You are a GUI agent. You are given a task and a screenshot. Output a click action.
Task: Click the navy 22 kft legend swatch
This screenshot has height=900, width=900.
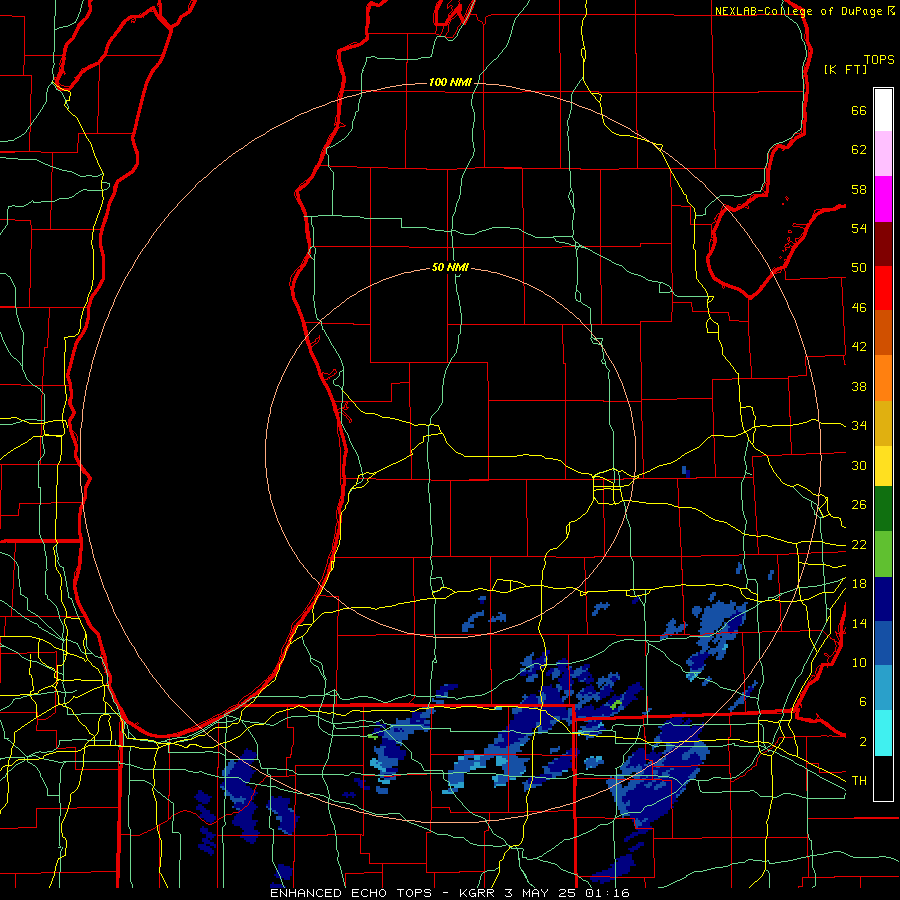(x=883, y=599)
